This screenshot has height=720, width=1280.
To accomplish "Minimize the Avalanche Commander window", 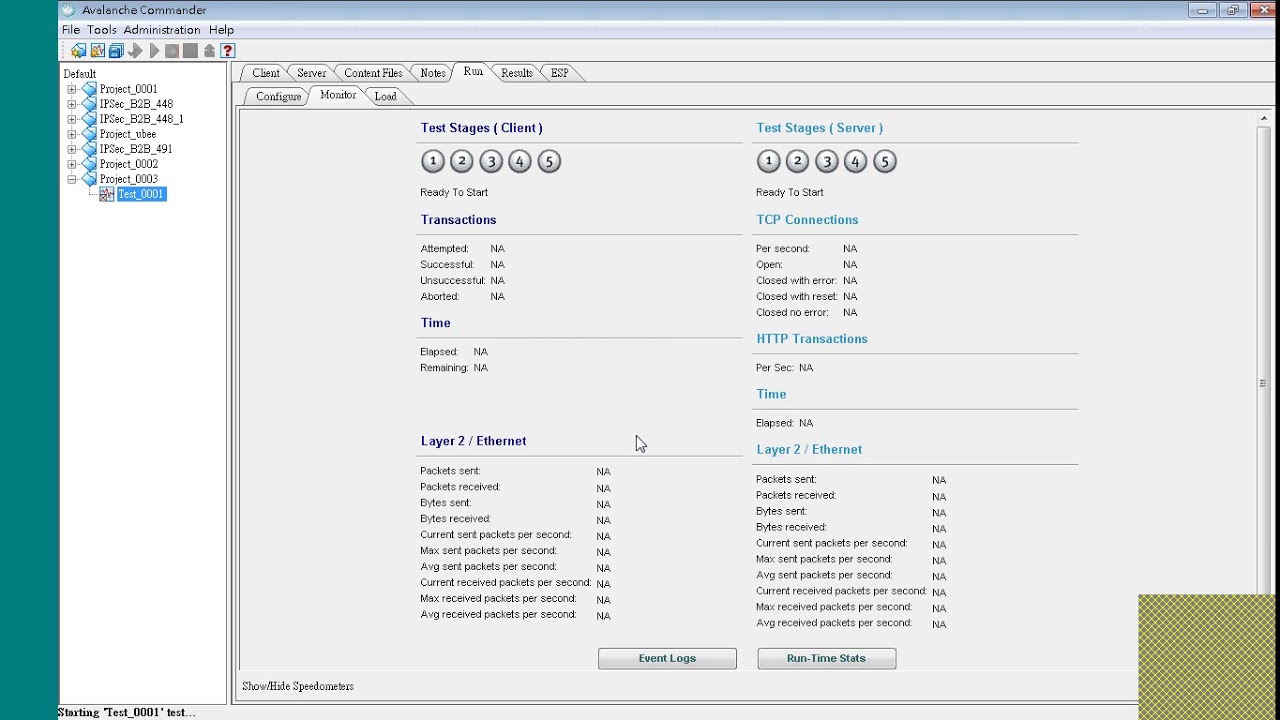I will [x=1202, y=10].
